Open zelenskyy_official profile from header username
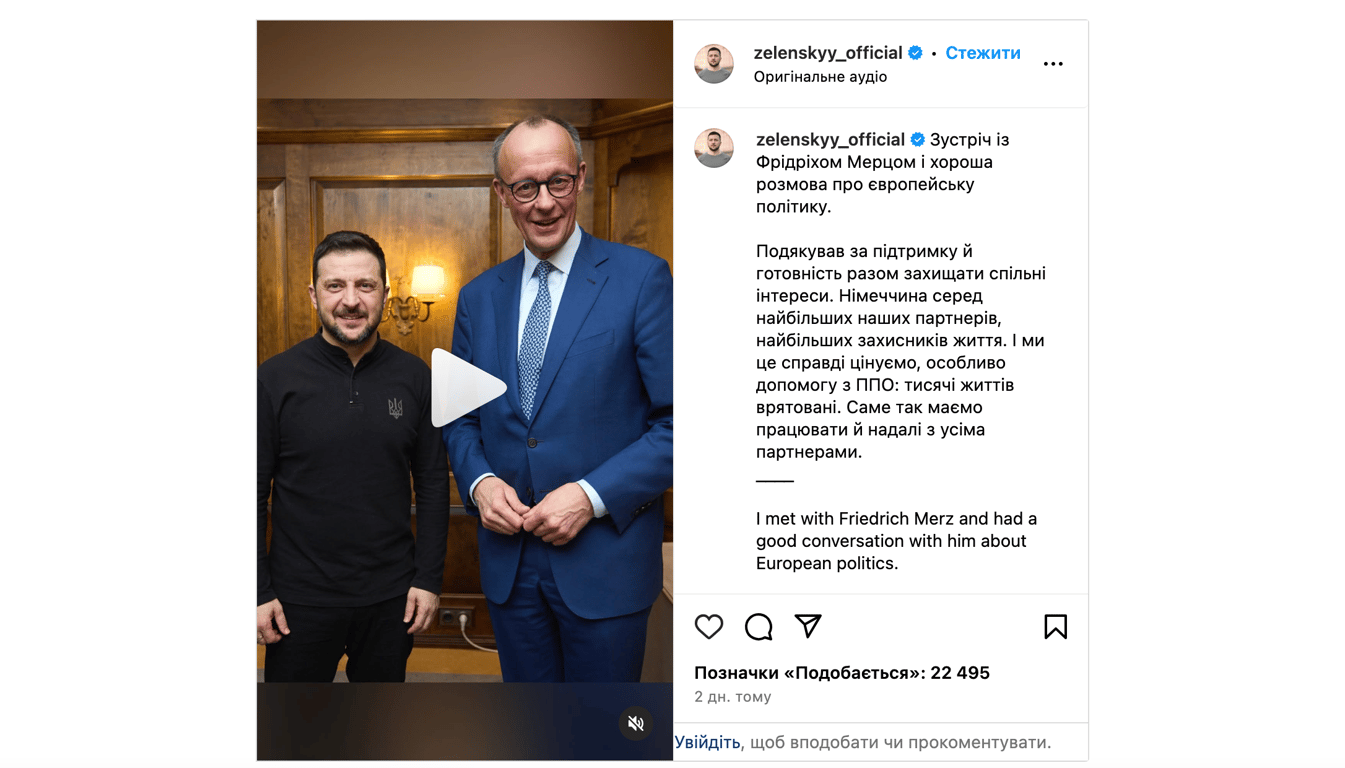The image size is (1345, 768). (828, 53)
